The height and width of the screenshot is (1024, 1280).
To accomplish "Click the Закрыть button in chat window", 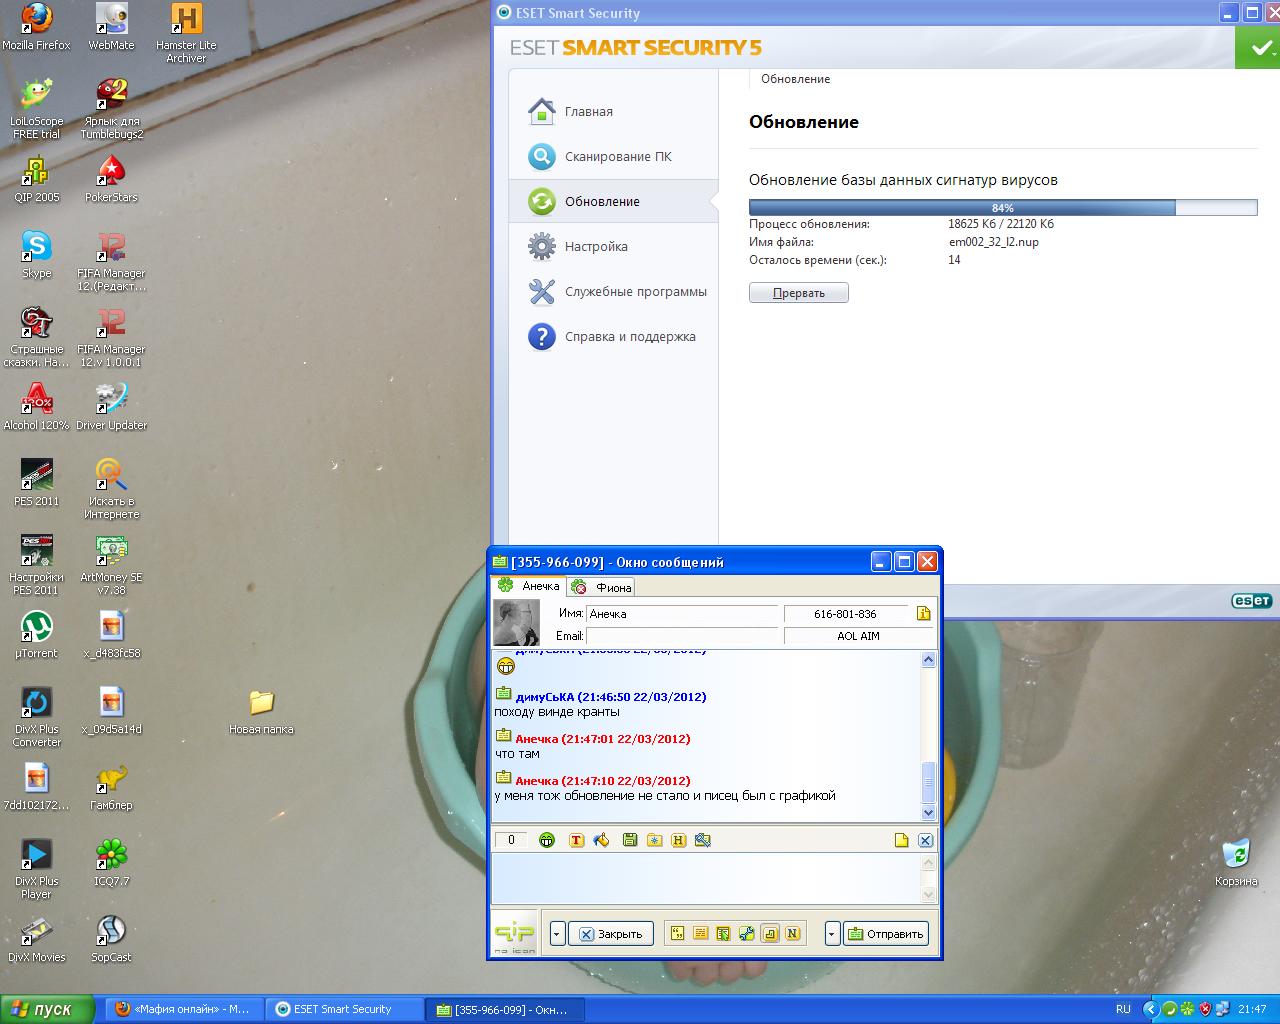I will [611, 933].
